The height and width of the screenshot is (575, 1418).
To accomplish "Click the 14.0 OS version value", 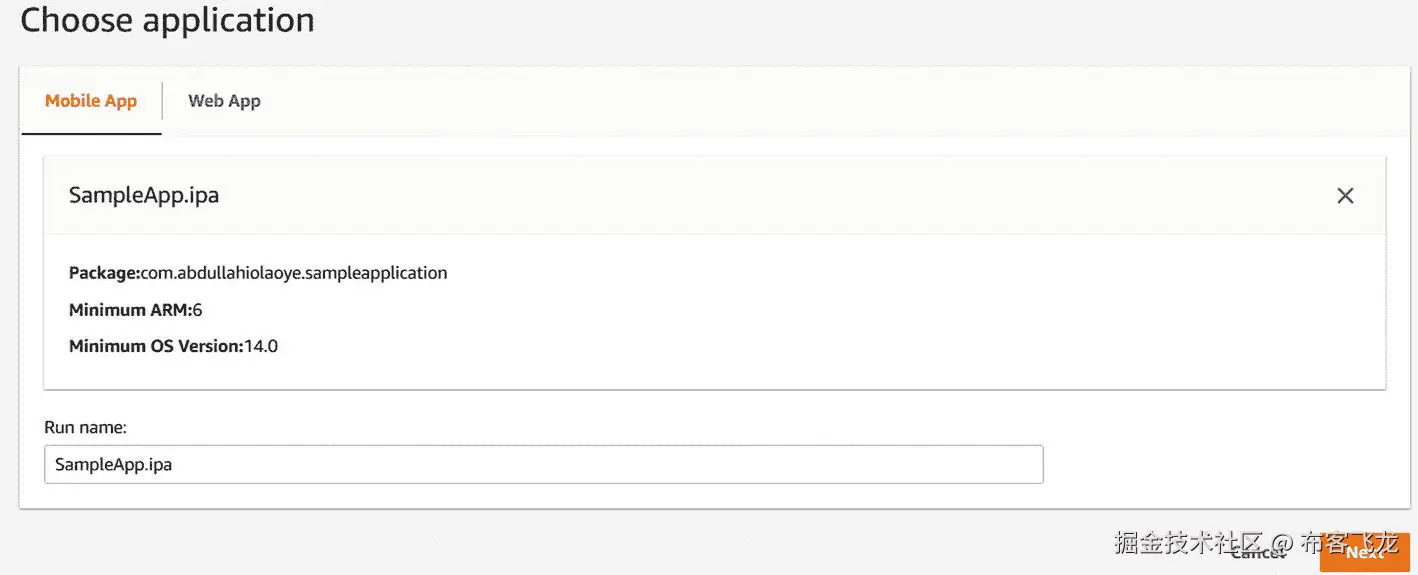I will click(x=262, y=347).
